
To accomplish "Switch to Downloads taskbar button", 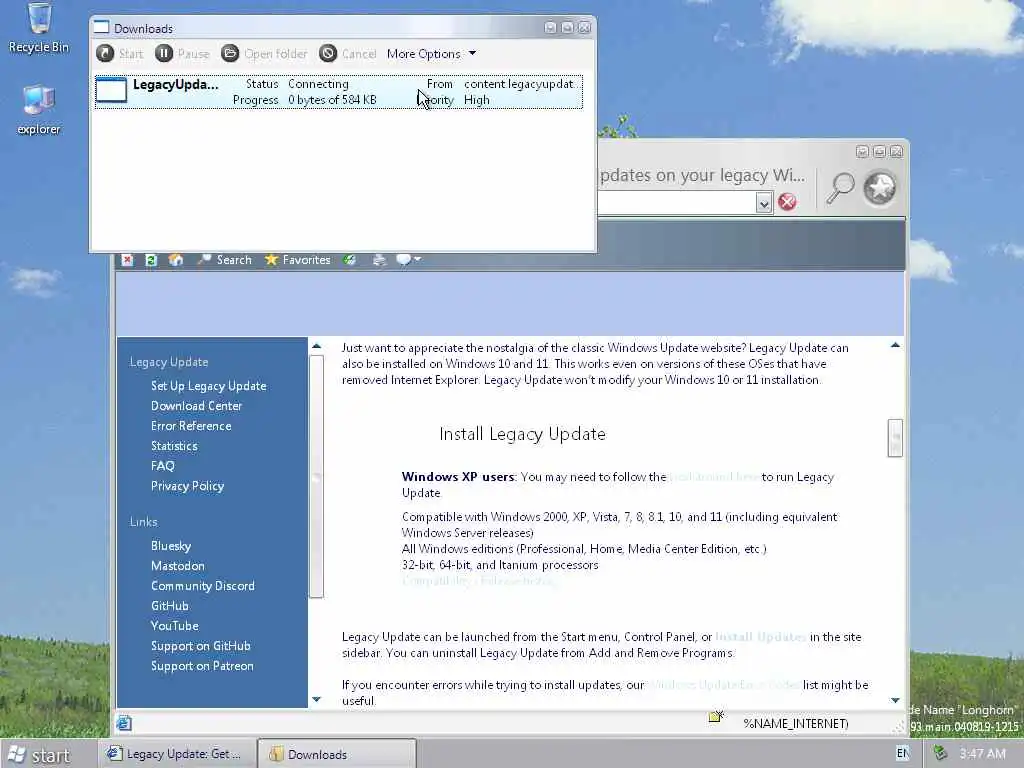I will coord(337,754).
